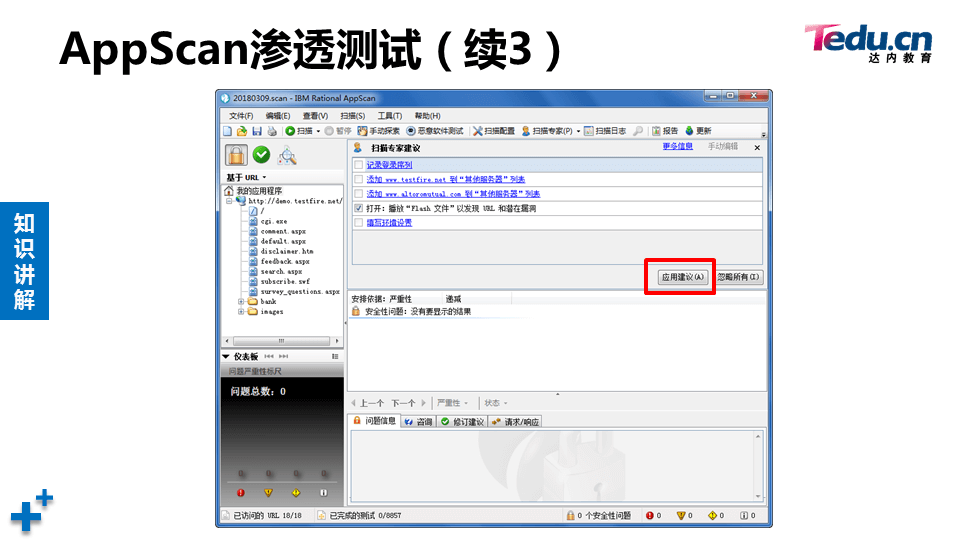Select feedback.aspx in the tree

tap(285, 261)
